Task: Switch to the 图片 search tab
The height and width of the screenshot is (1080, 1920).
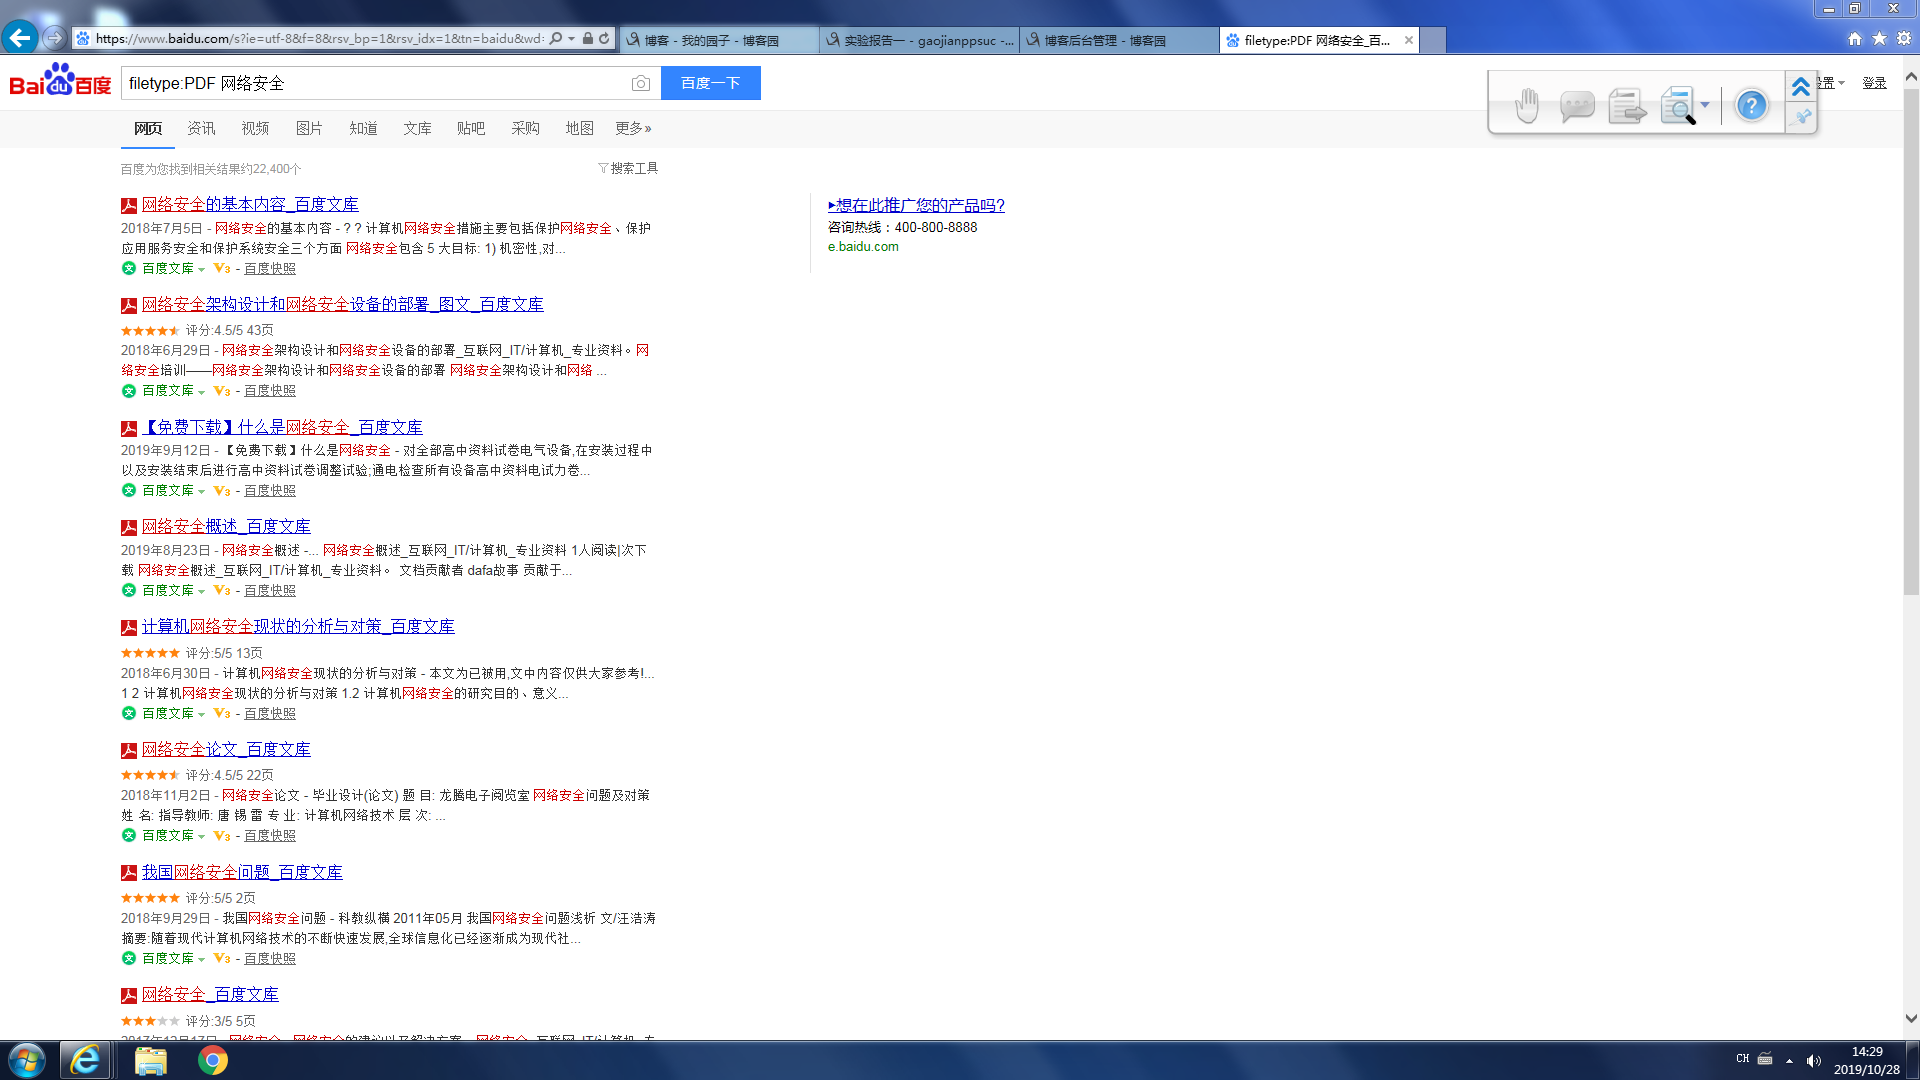Action: point(309,128)
